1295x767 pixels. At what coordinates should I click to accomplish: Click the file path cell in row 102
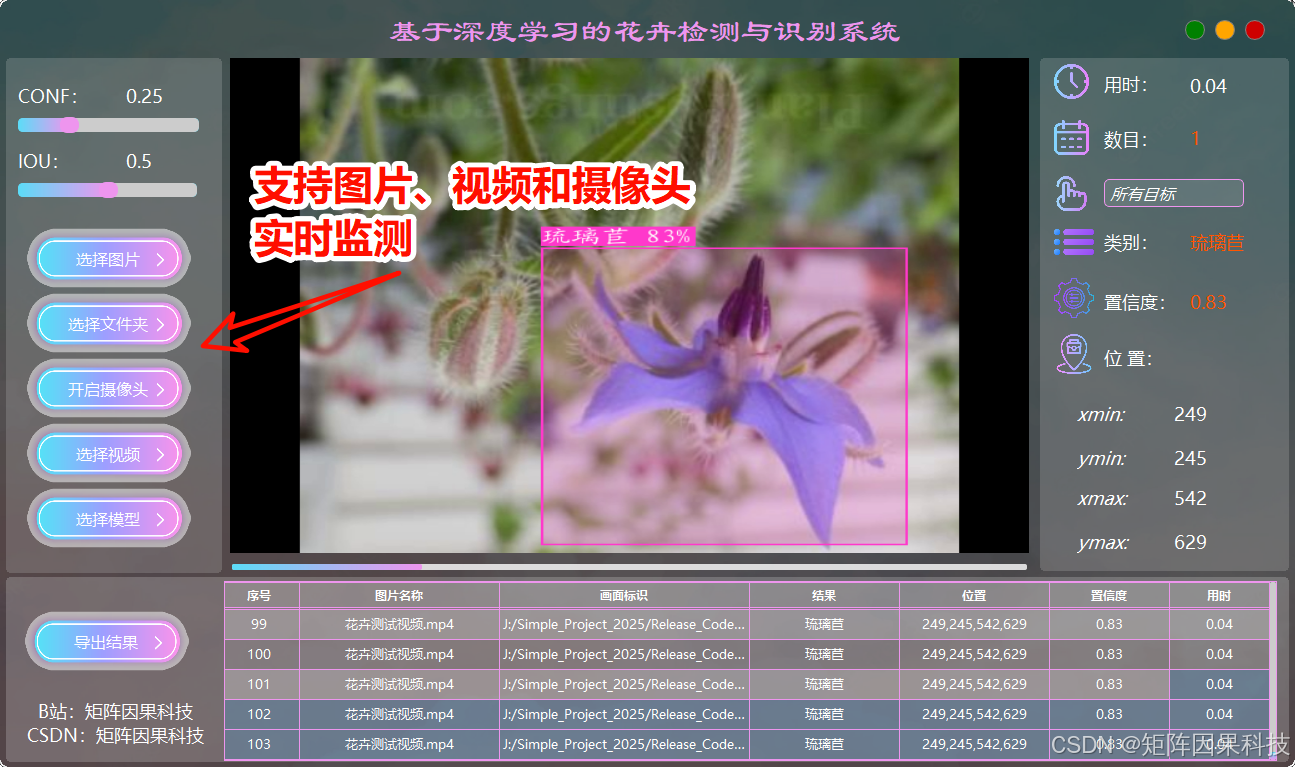click(624, 714)
